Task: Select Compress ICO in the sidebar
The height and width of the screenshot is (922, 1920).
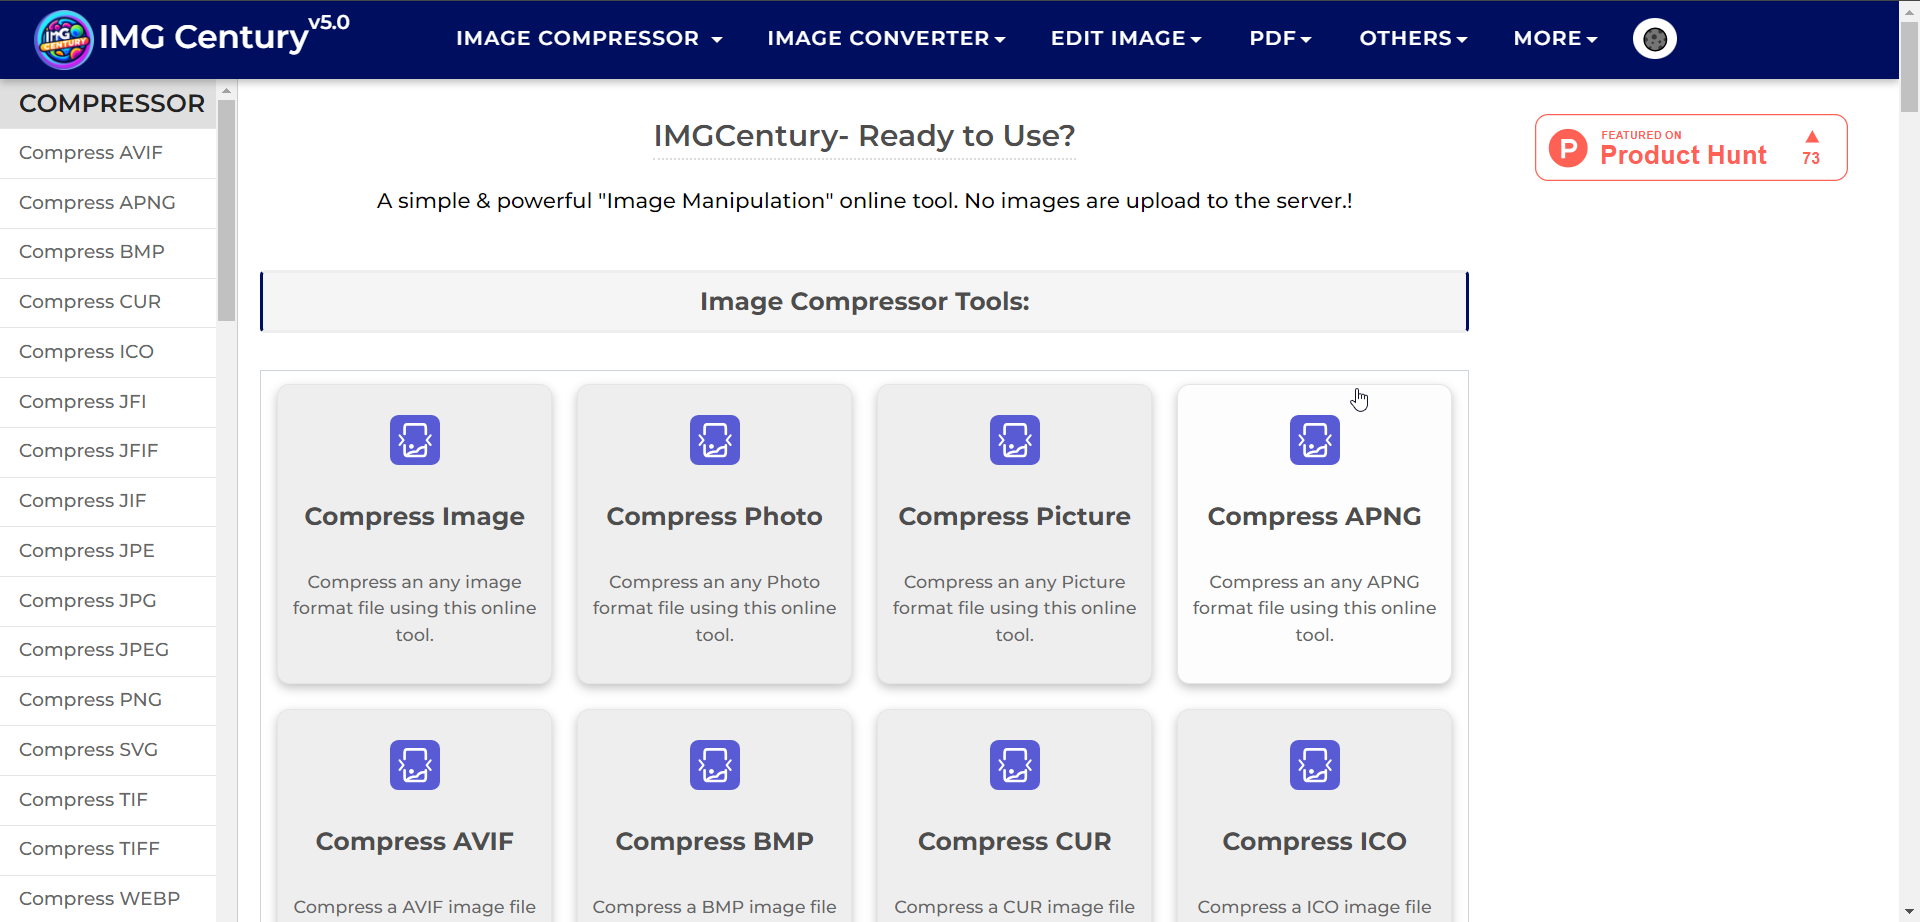Action: [108, 352]
